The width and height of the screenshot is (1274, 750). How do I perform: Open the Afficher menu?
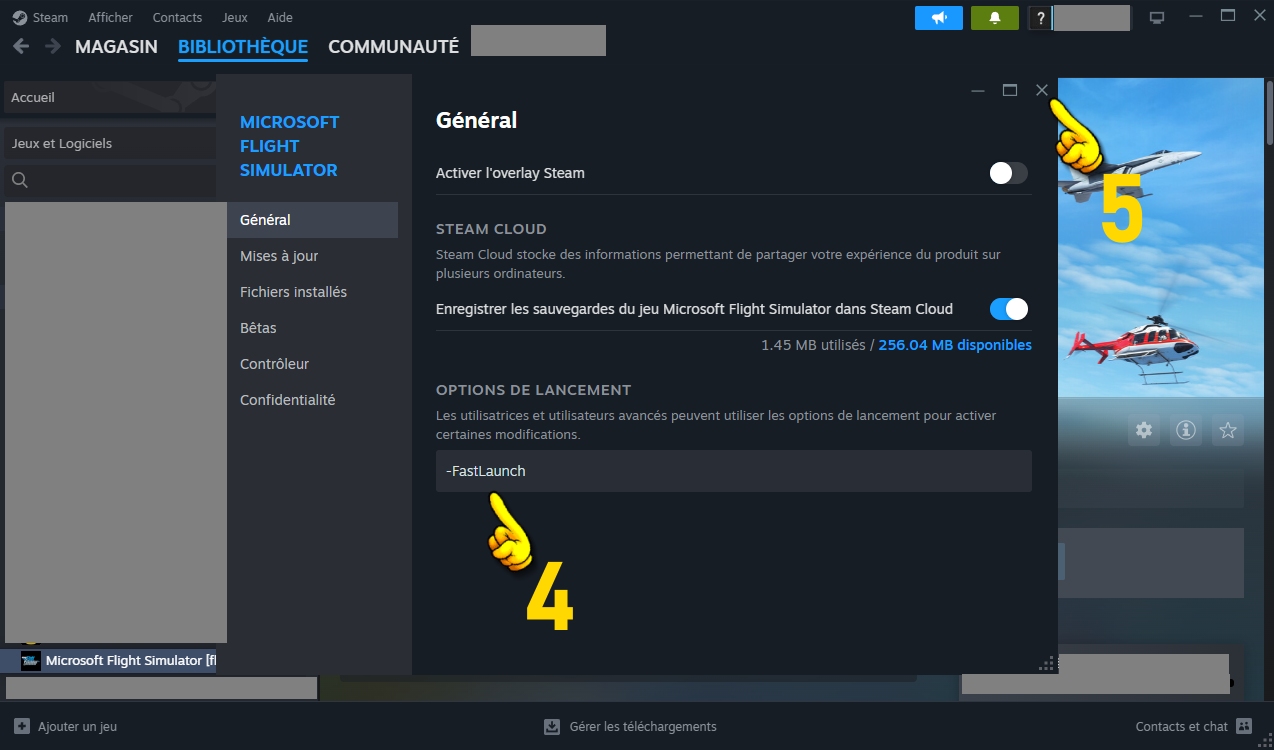tap(110, 18)
